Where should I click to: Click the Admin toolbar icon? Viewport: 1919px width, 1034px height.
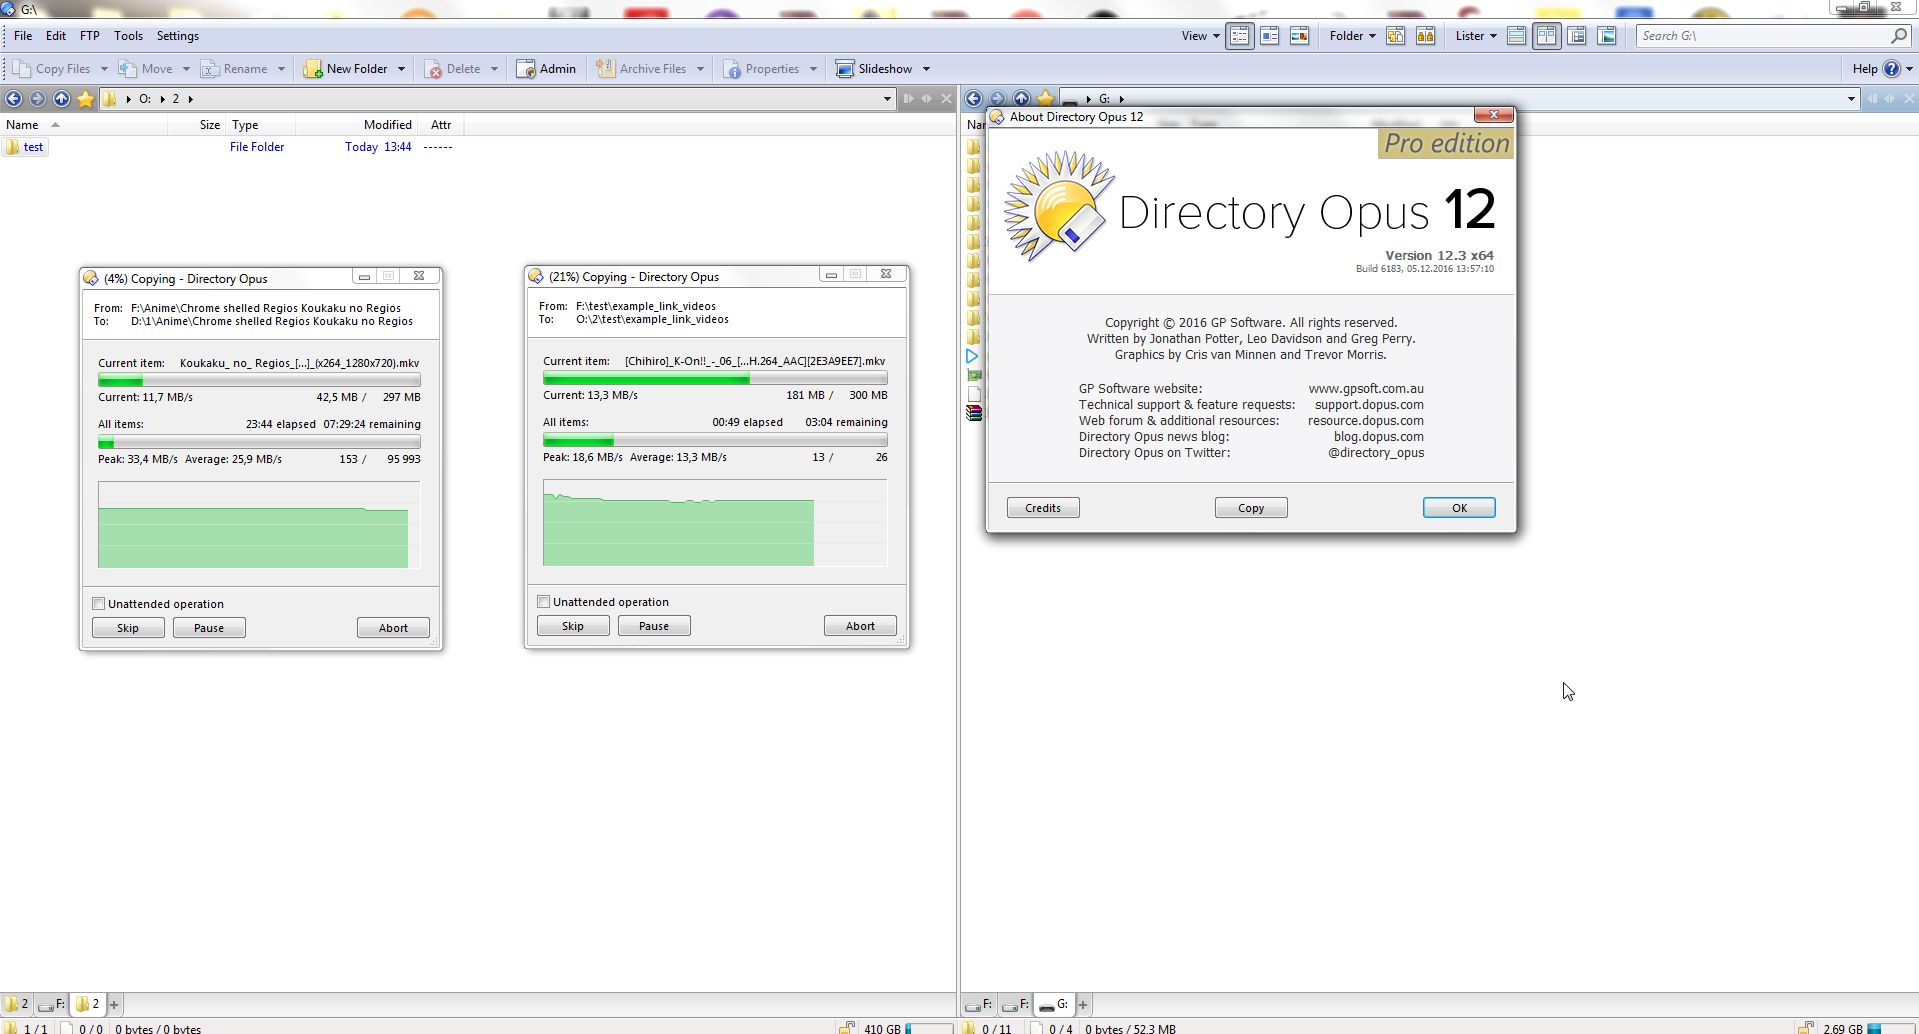[x=526, y=69]
